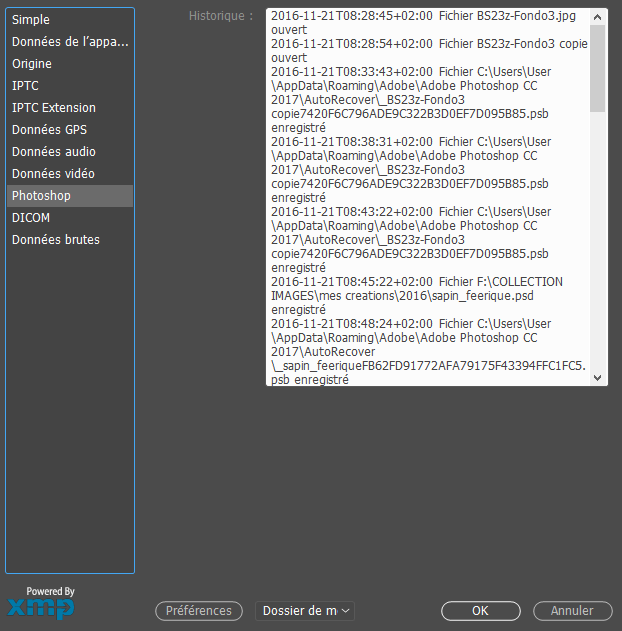Click the history scrollbar up arrow

[x=598, y=17]
